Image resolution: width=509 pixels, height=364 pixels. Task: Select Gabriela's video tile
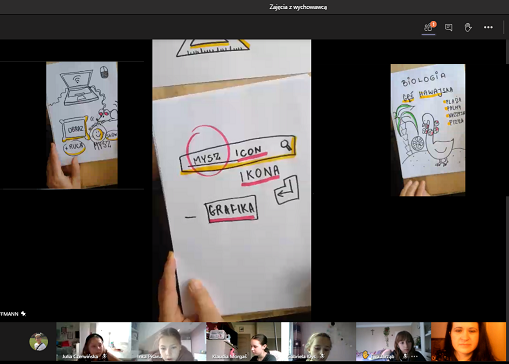(x=318, y=342)
